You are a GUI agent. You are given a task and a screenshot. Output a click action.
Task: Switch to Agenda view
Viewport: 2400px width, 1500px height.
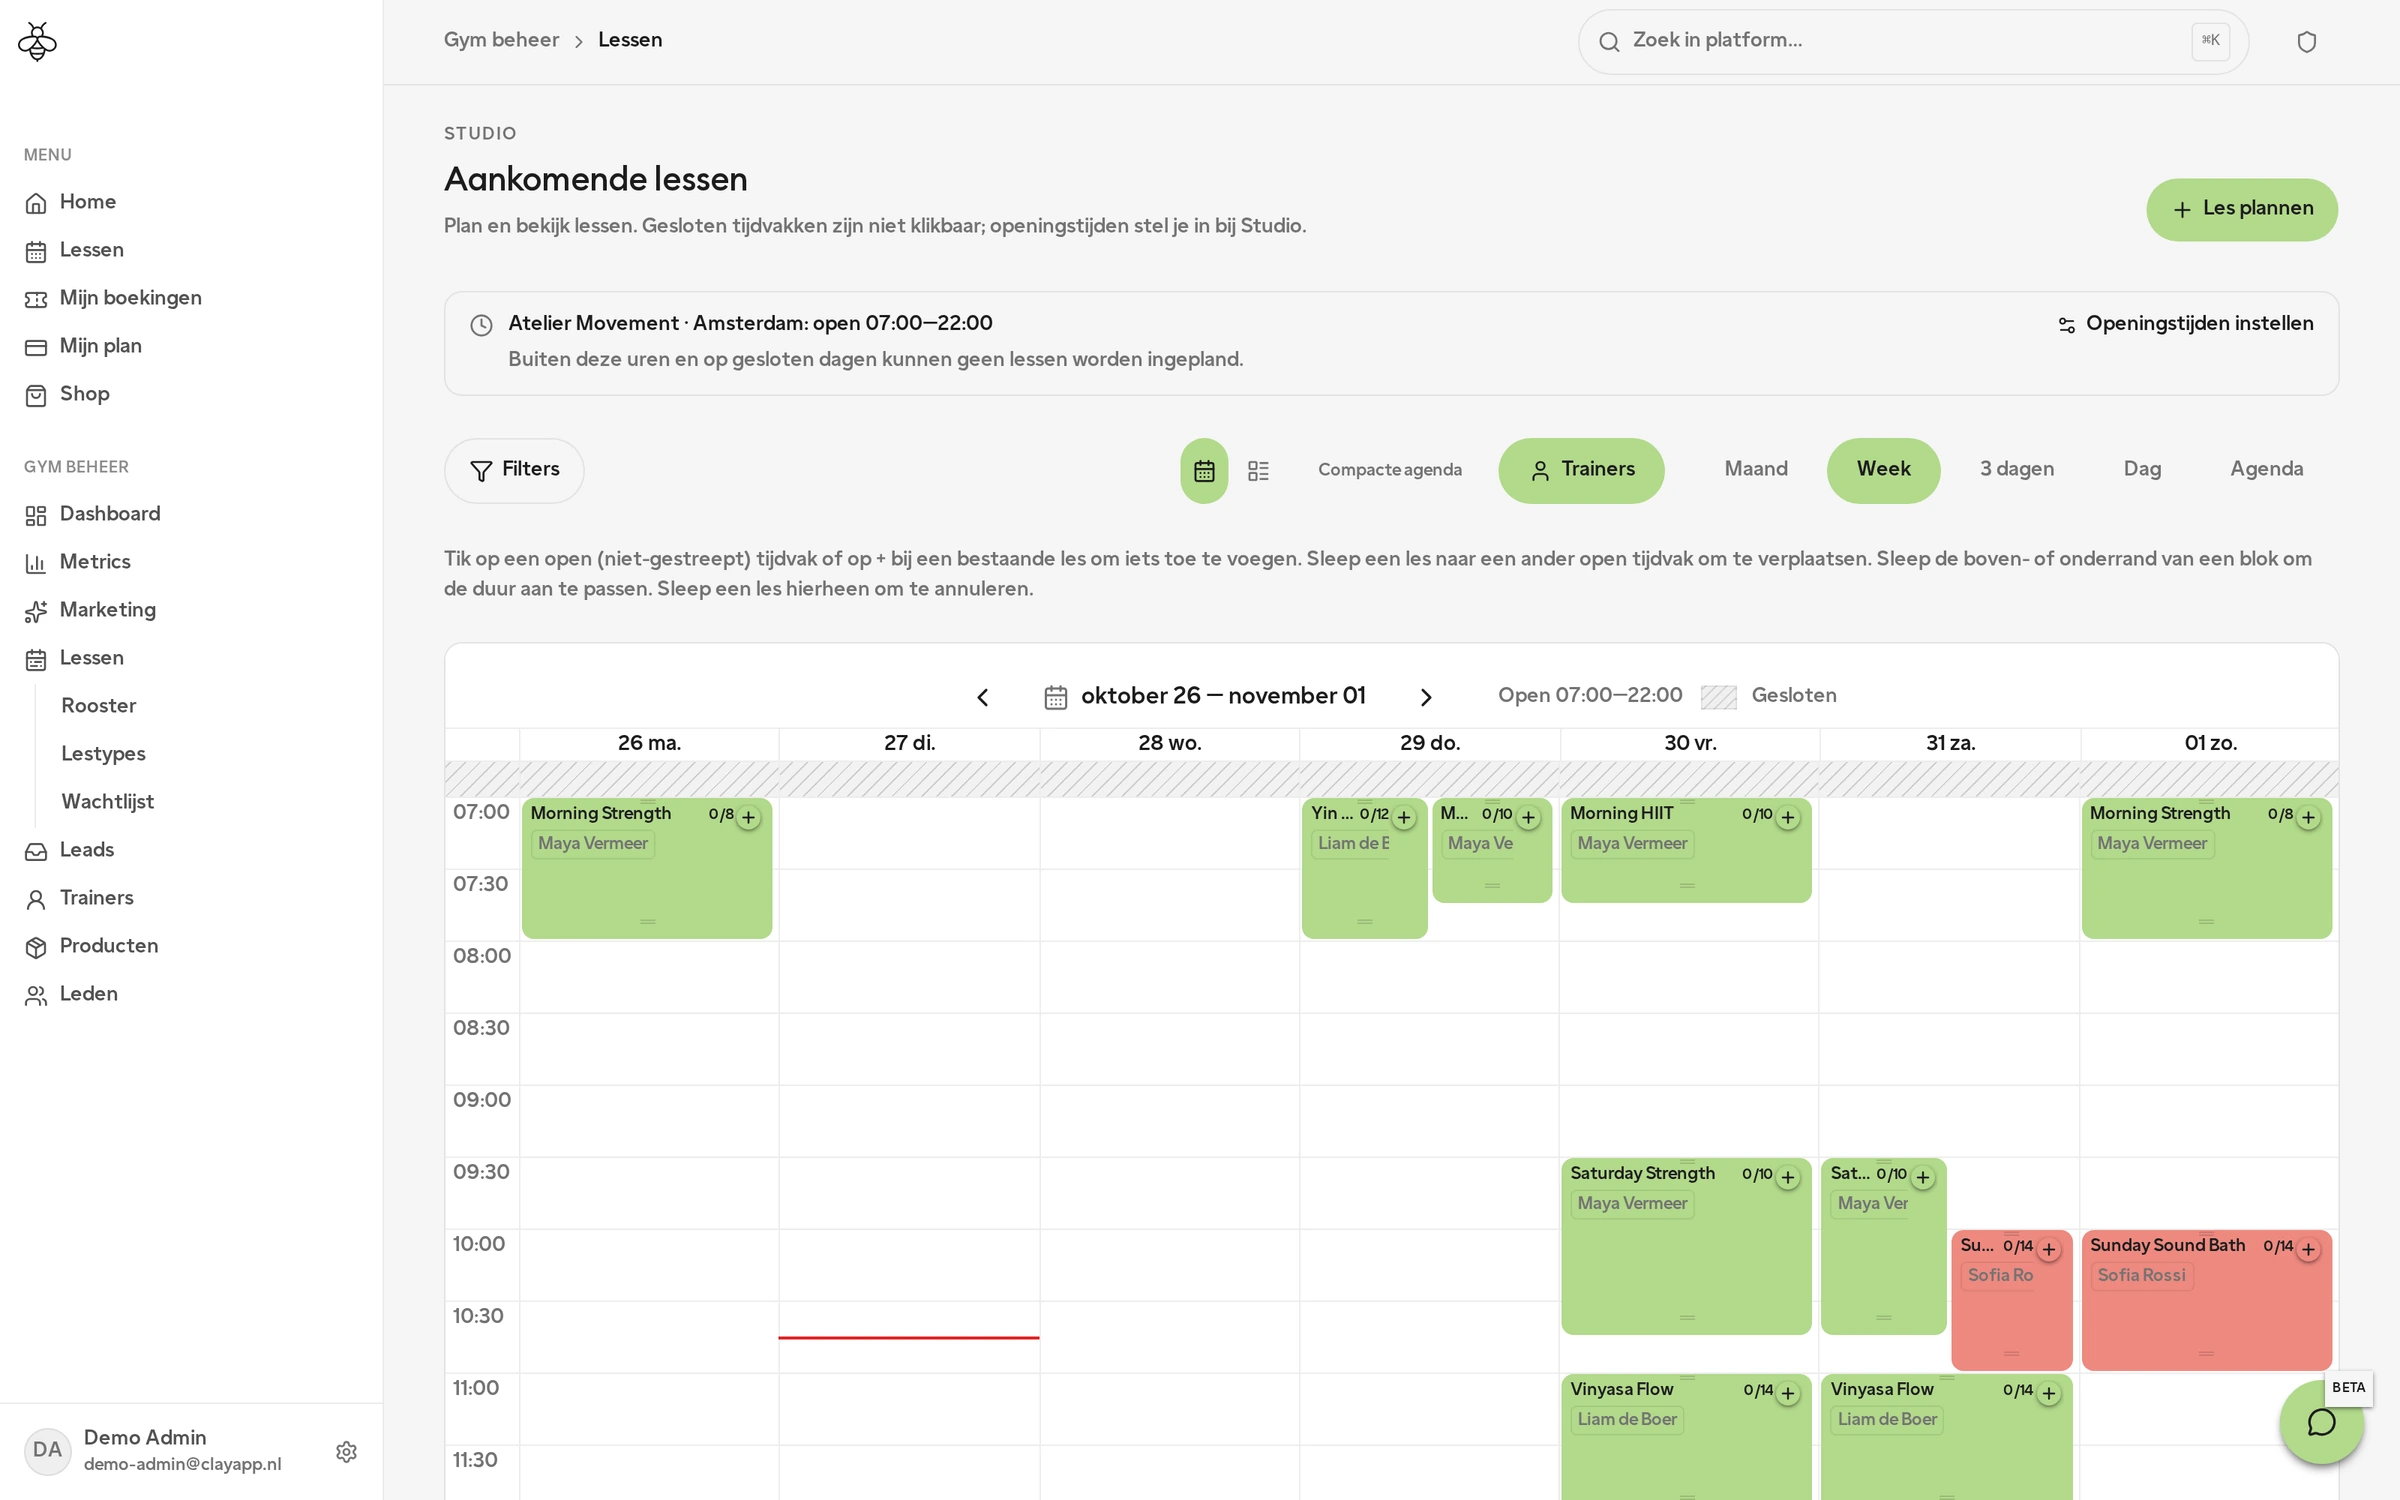point(2266,470)
